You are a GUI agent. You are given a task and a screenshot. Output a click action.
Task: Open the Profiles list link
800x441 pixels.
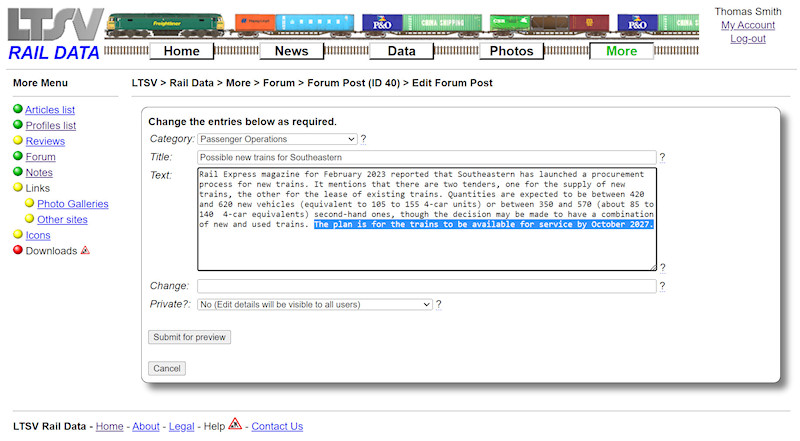point(51,126)
